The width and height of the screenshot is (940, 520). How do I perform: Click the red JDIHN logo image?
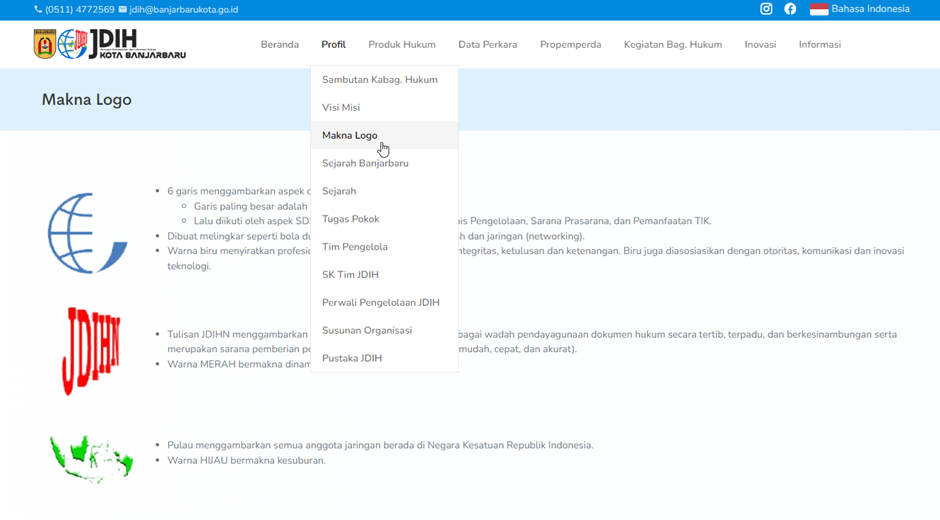[x=91, y=351]
